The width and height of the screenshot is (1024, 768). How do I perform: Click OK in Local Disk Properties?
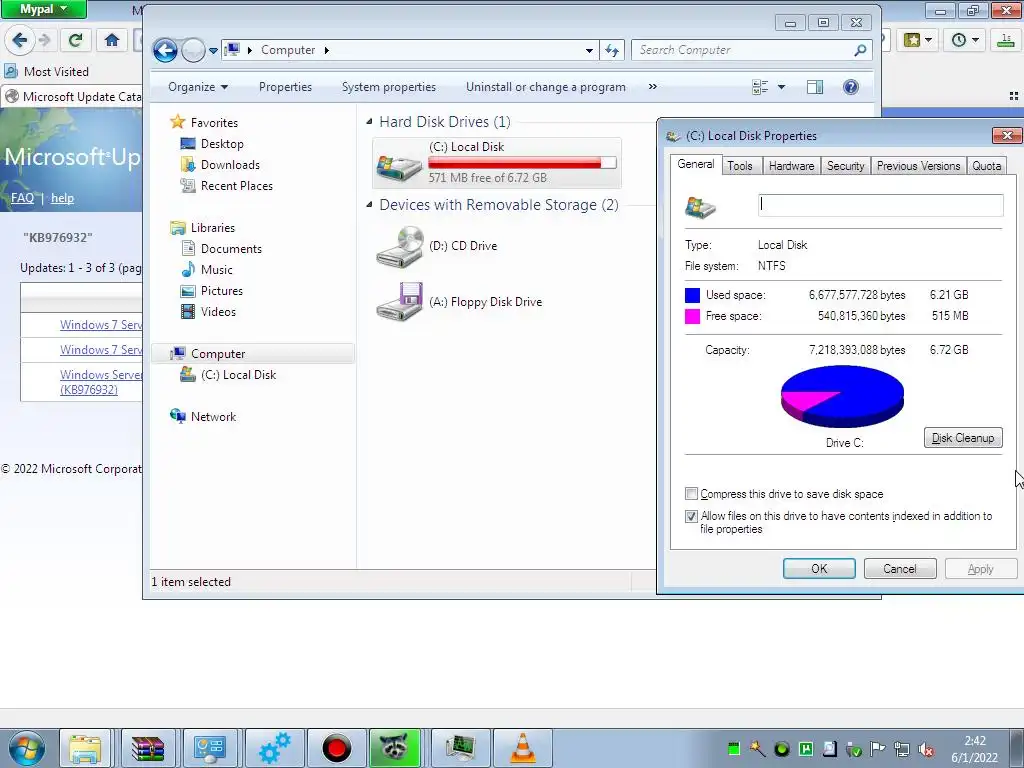(819, 569)
